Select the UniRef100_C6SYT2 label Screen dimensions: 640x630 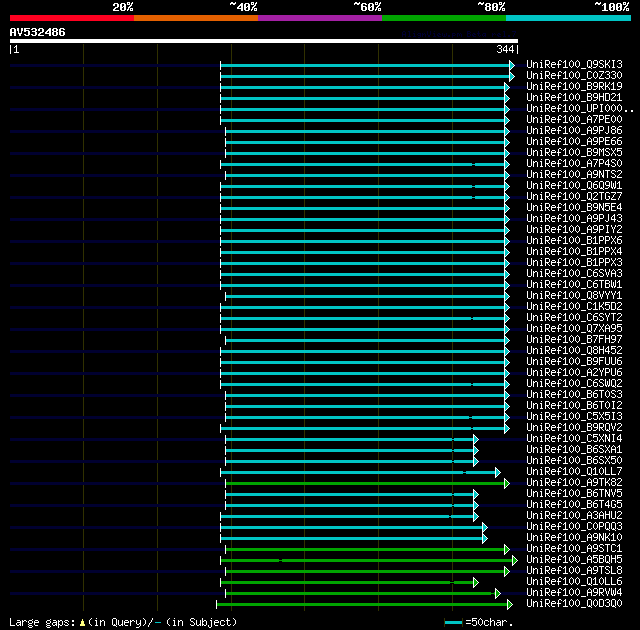[x=574, y=318]
